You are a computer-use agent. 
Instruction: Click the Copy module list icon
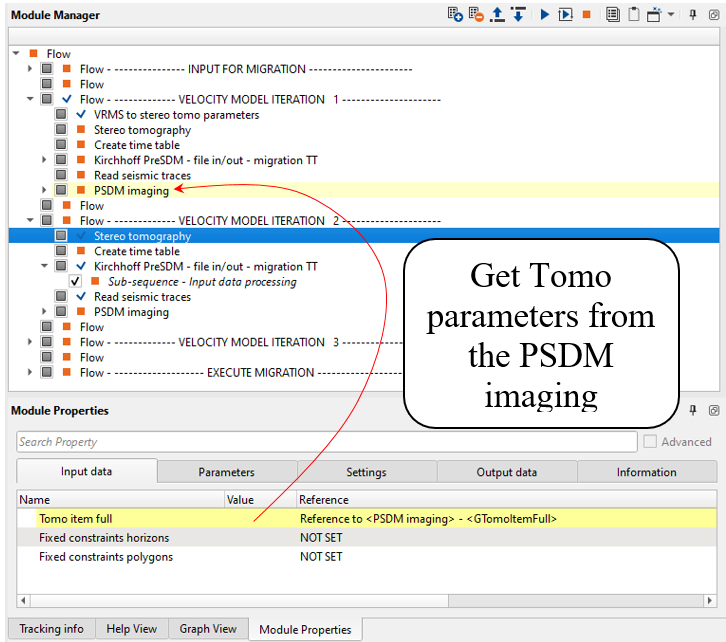[x=612, y=15]
